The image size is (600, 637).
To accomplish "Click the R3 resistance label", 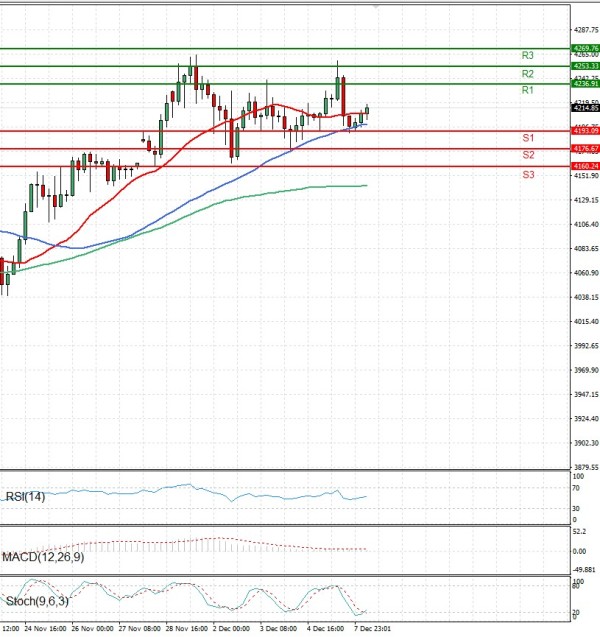I will click(x=527, y=56).
